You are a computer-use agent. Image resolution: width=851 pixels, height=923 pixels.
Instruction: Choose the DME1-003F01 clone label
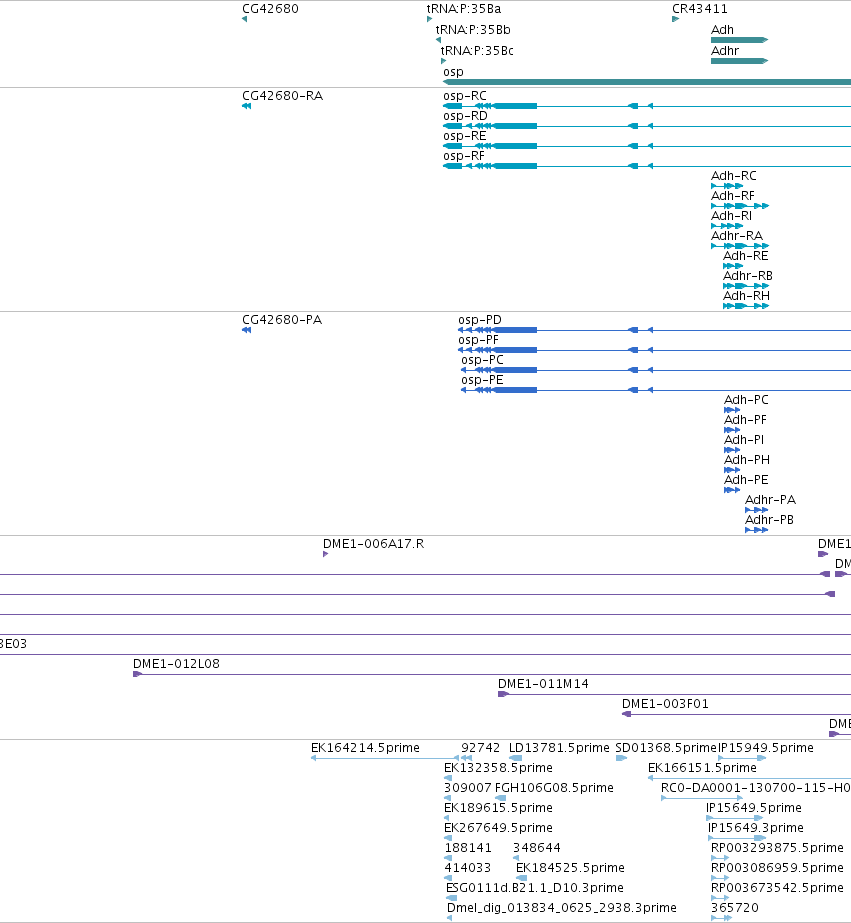pos(666,704)
